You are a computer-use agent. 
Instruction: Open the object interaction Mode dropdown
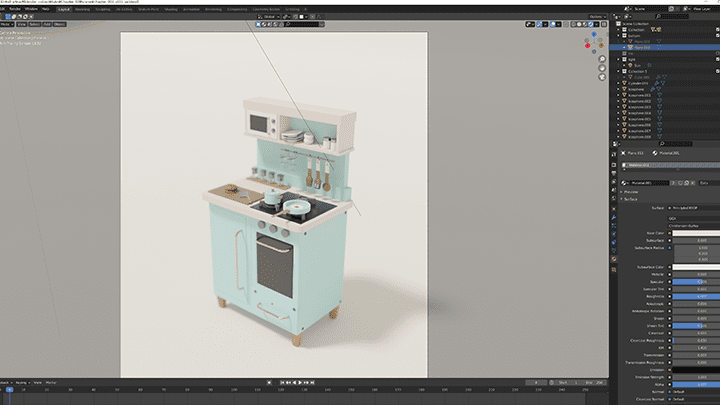pyautogui.click(x=7, y=24)
